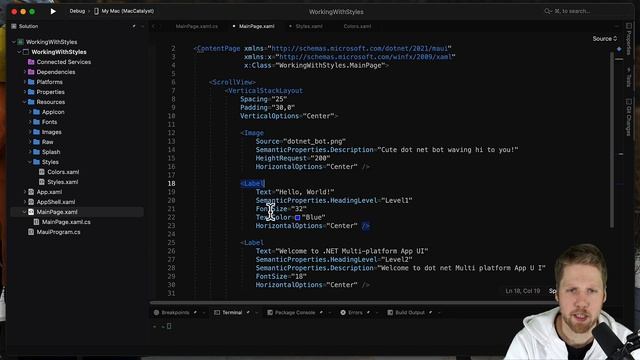Image resolution: width=640 pixels, height=360 pixels.
Task: Select MainPage.xaml in the solution tree
Action: 57,212
